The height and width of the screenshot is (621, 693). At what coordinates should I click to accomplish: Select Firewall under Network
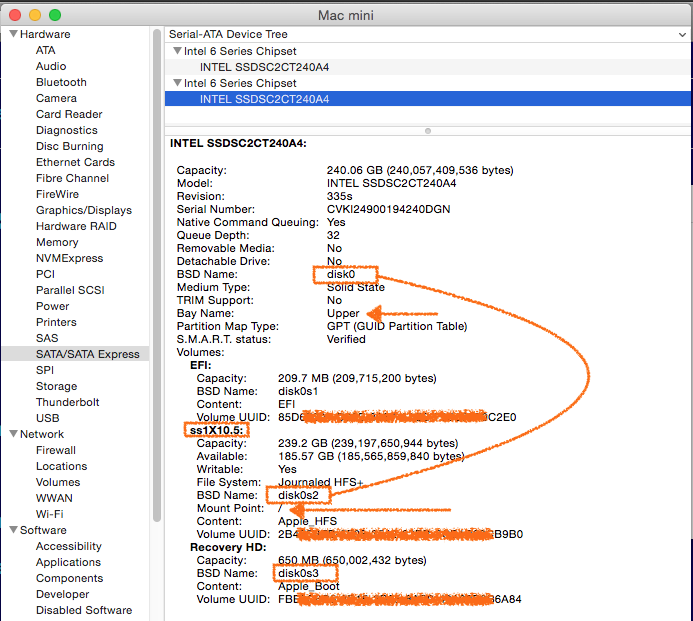click(x=58, y=450)
